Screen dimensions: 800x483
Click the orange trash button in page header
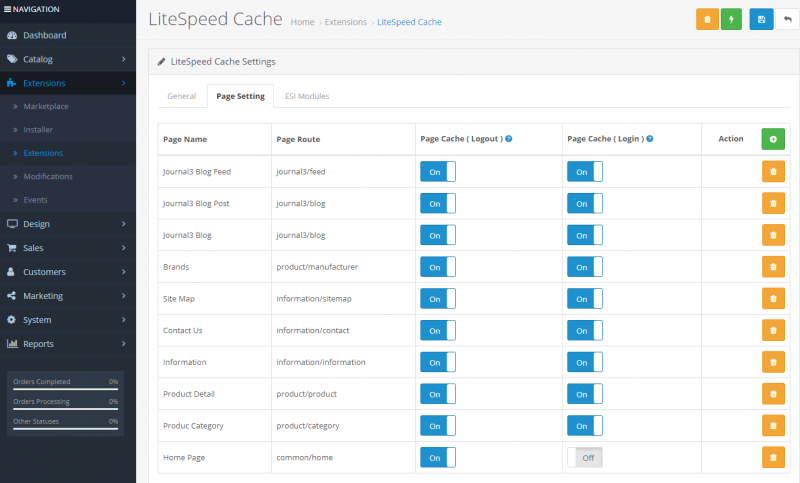coord(707,19)
